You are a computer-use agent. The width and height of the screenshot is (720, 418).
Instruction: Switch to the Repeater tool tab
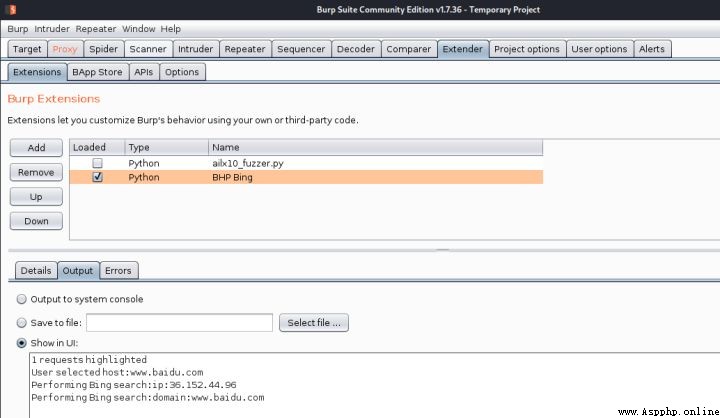click(245, 49)
